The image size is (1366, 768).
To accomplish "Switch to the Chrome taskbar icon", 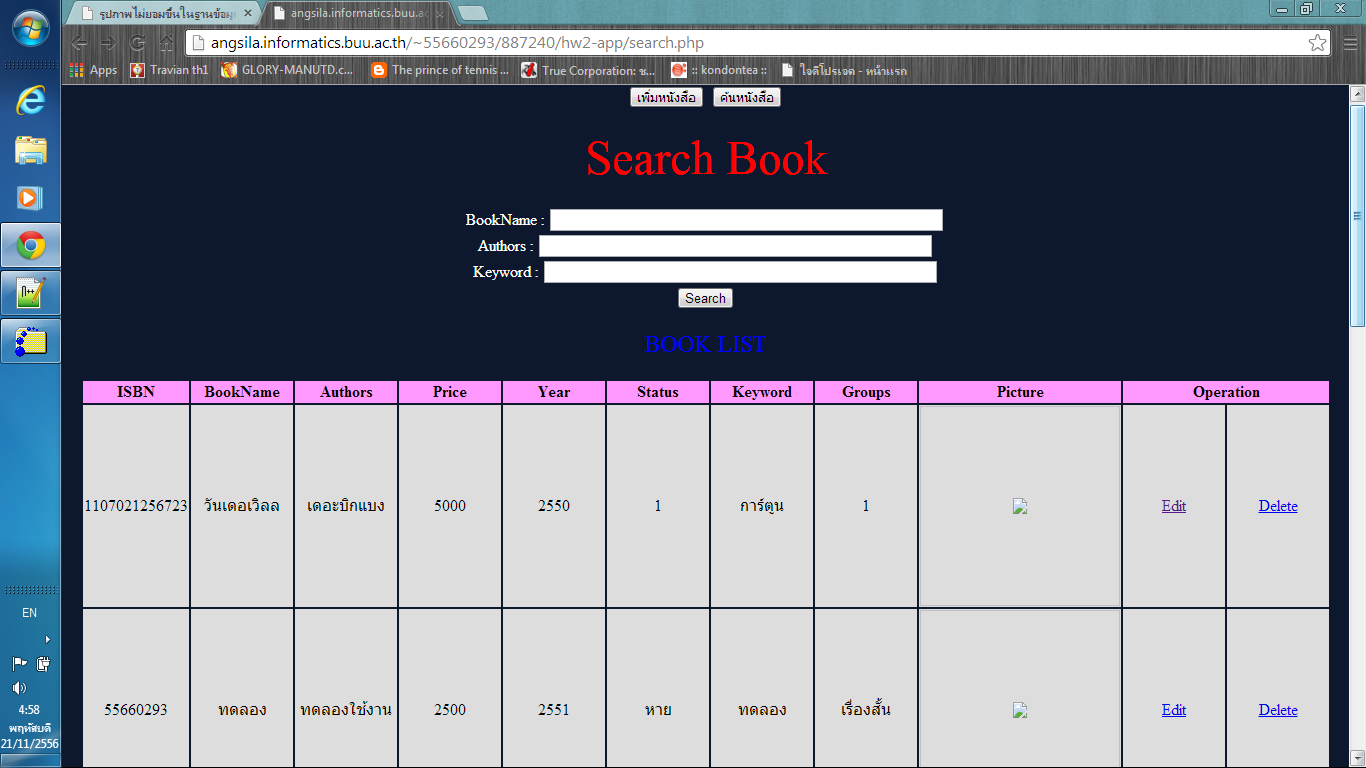I will (x=30, y=245).
